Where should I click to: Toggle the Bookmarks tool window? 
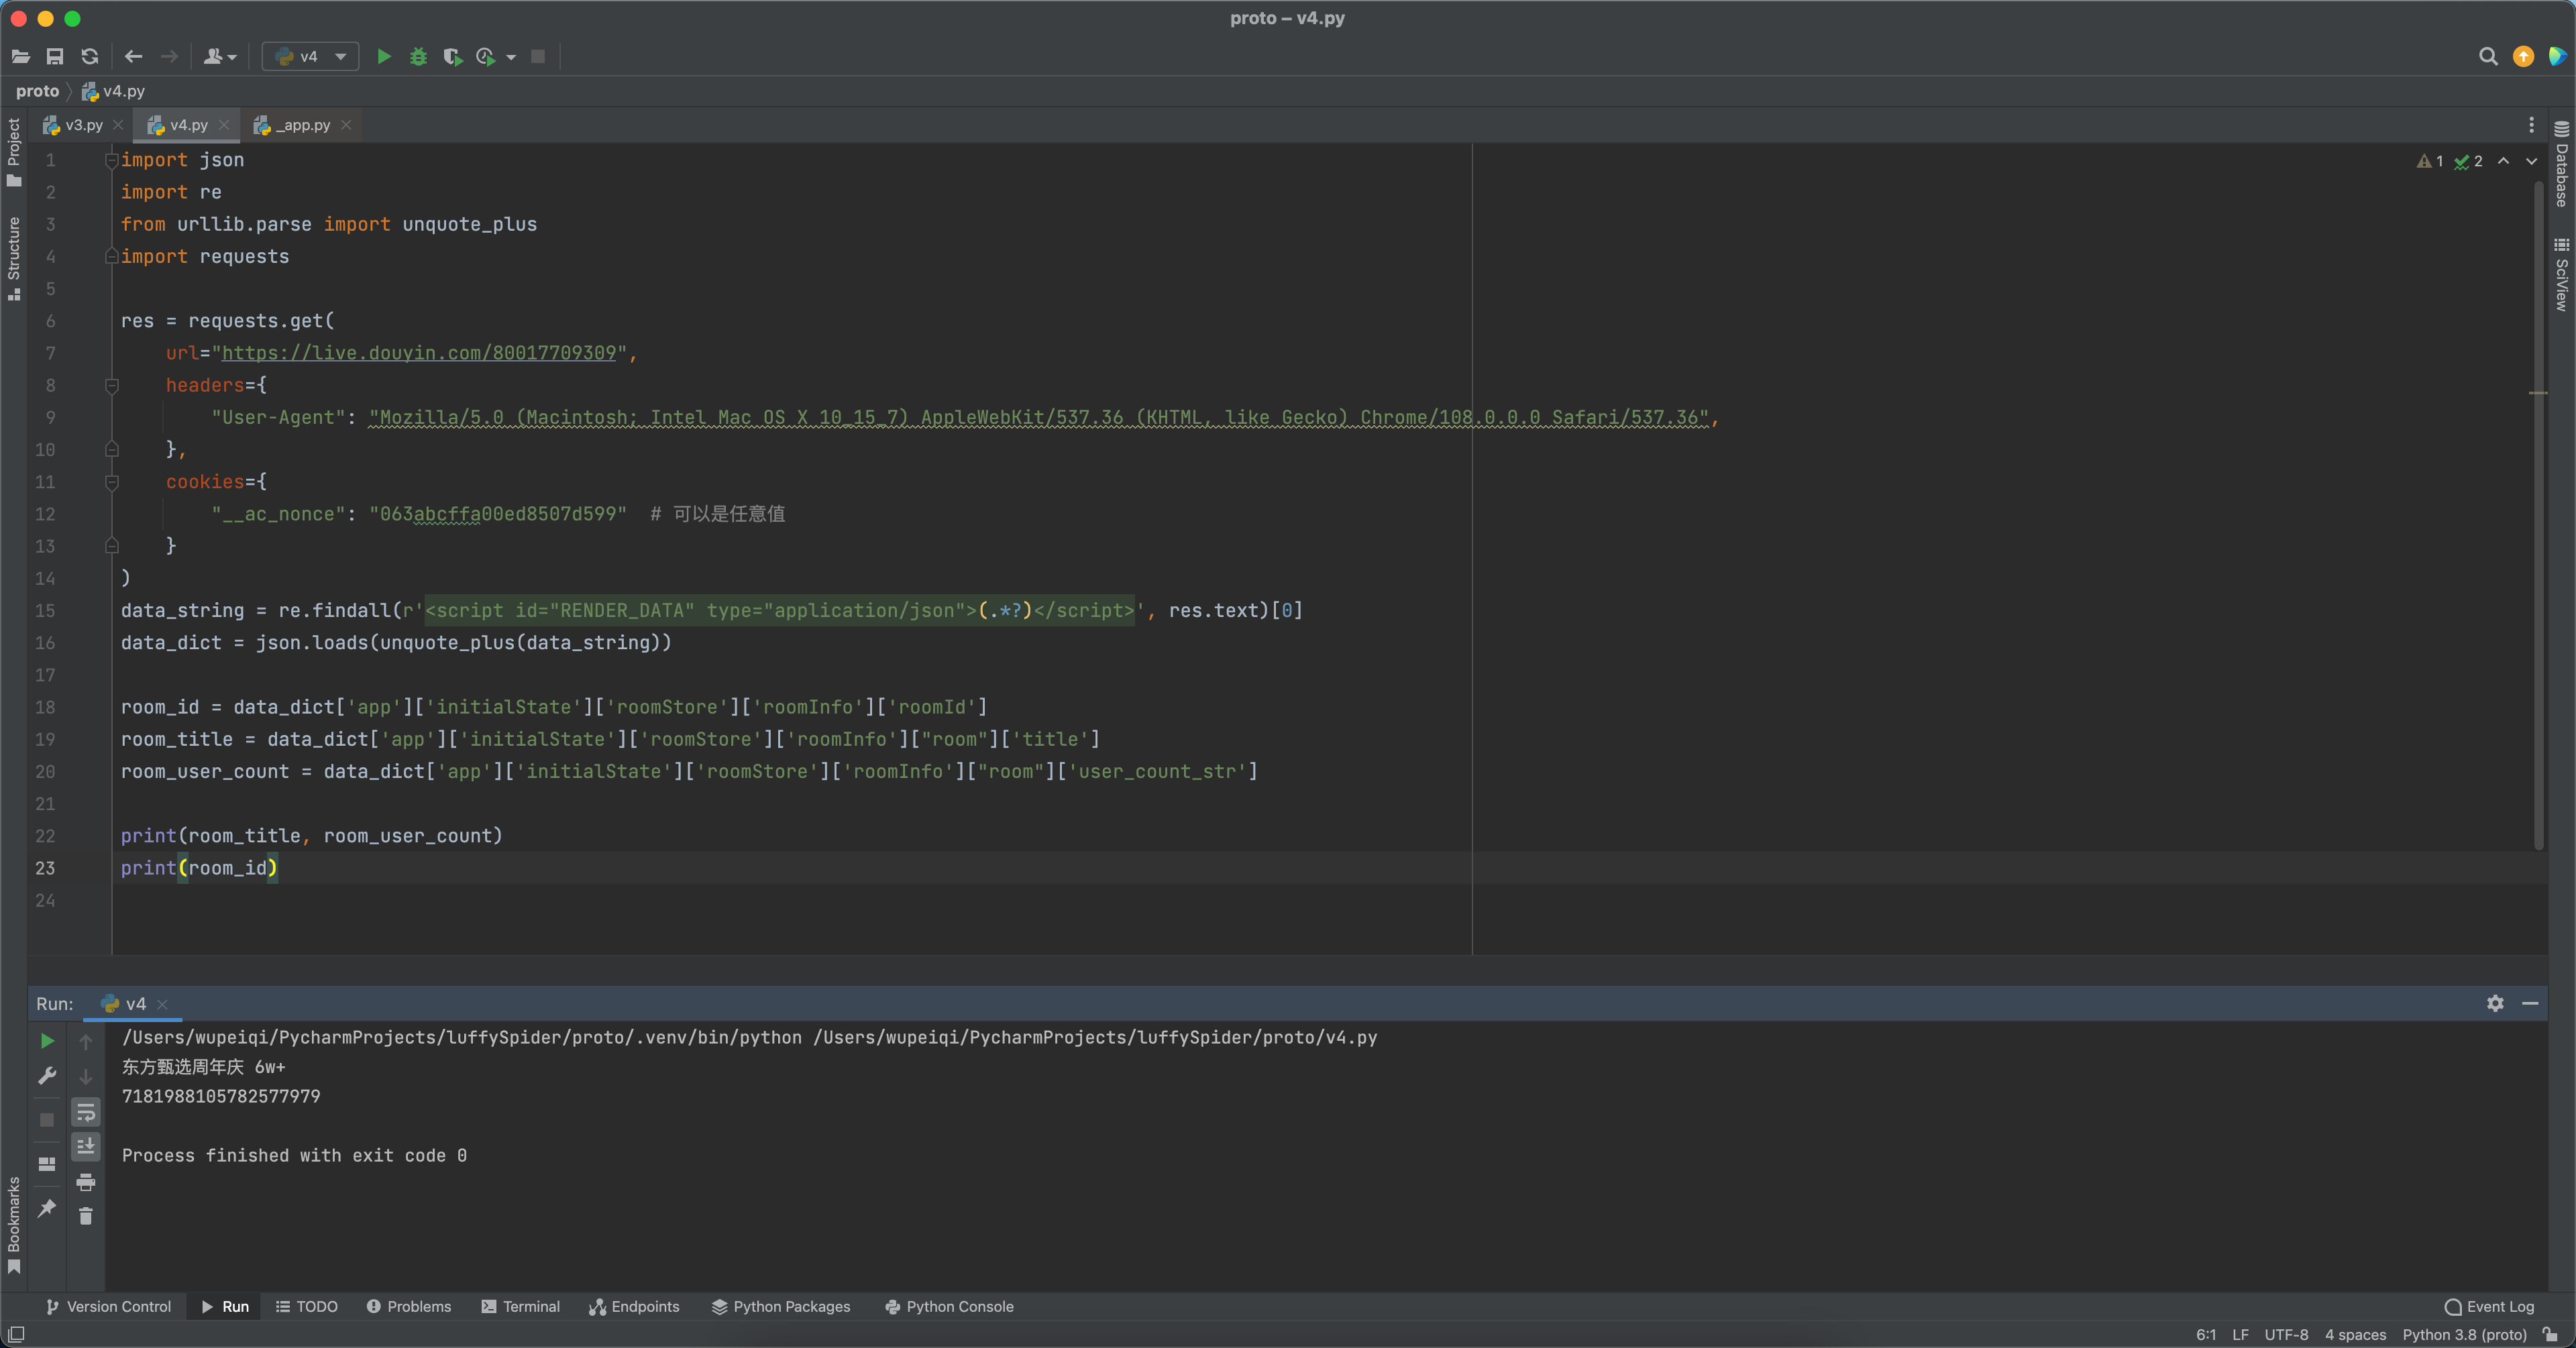tap(14, 1225)
